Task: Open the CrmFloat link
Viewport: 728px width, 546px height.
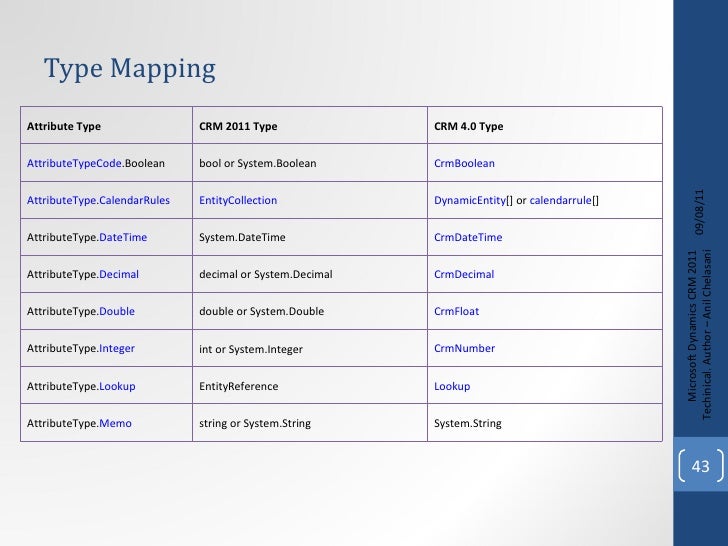Action: [456, 312]
